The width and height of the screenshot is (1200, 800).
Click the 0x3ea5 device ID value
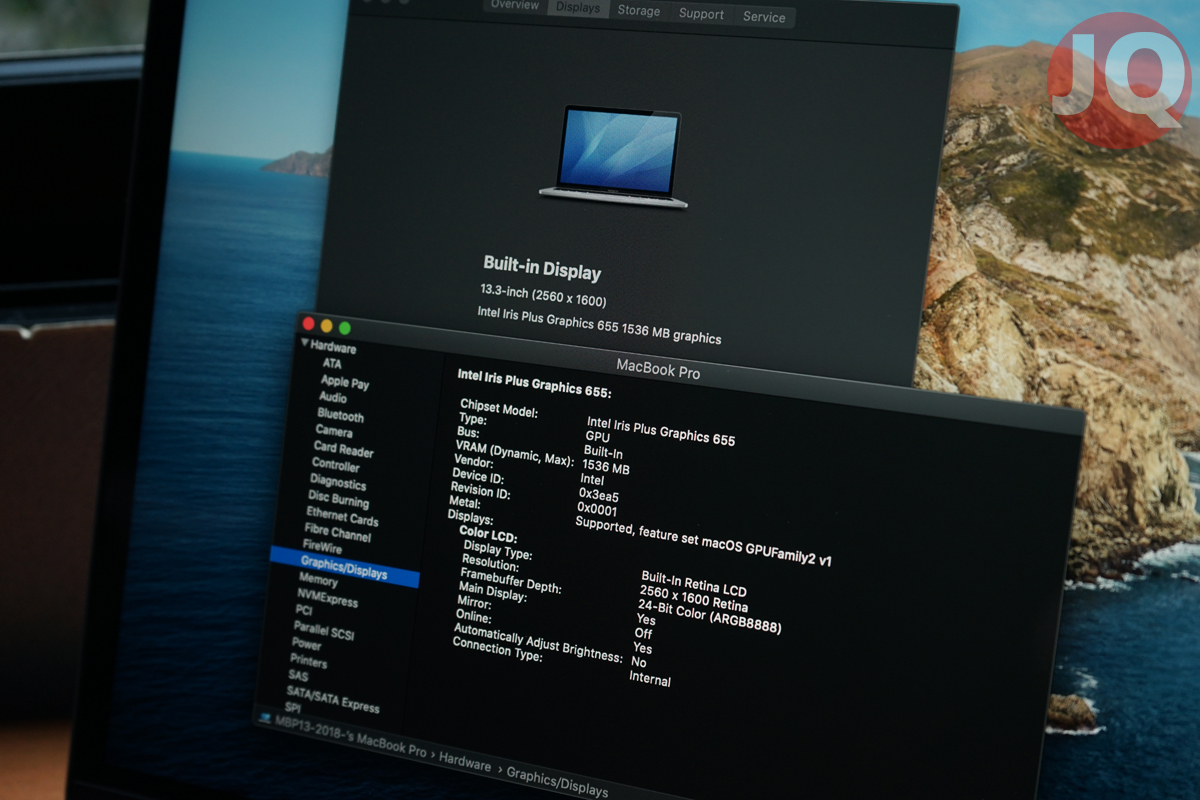click(598, 495)
